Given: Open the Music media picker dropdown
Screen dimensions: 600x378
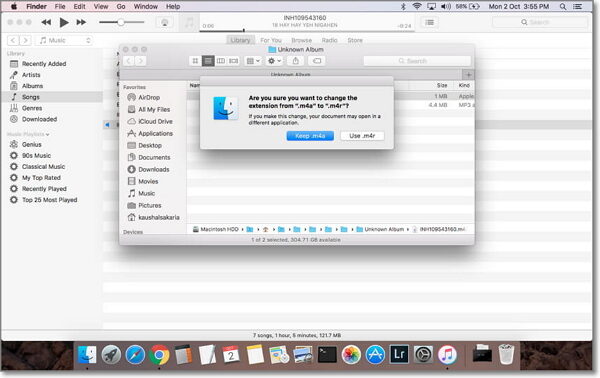Looking at the screenshot, I should click(x=64, y=41).
